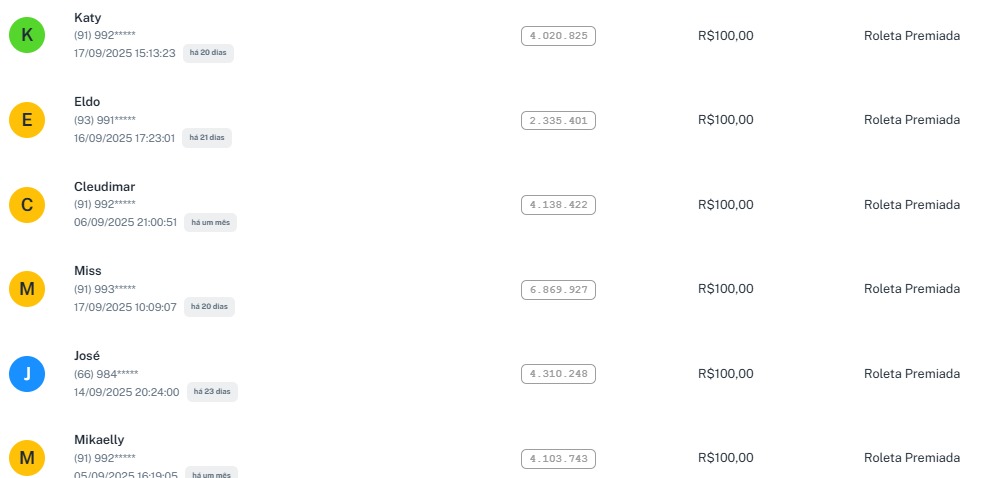982x478 pixels.
Task: Click ticket number 2.335.401
Action: tap(558, 121)
